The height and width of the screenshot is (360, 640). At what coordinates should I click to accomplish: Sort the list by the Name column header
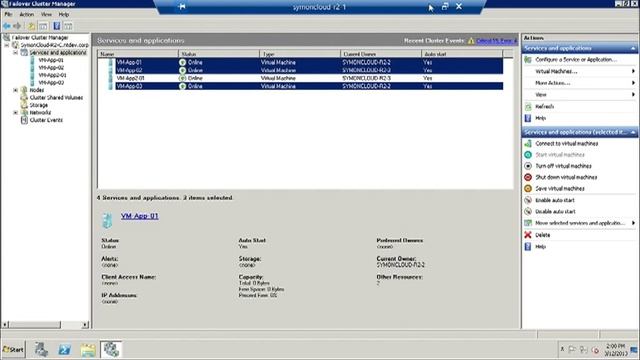(138, 54)
